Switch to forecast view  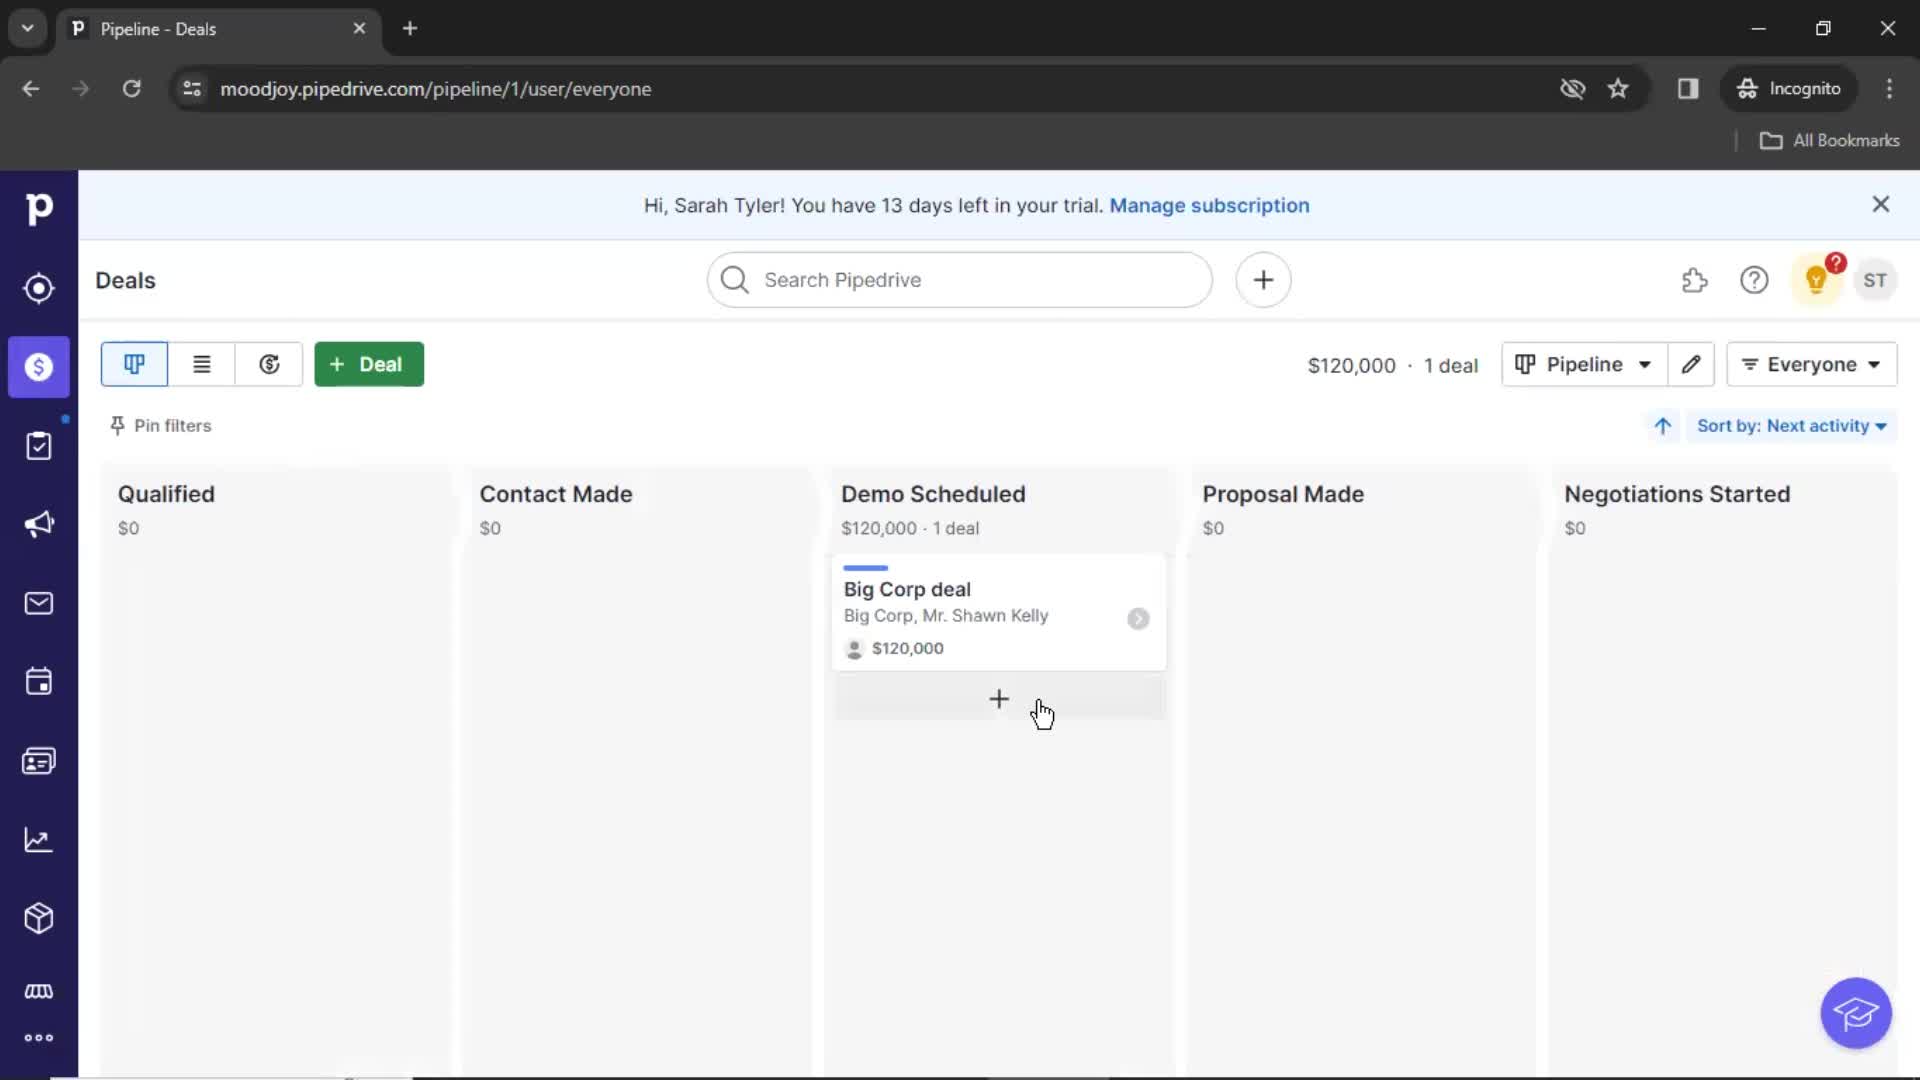click(x=269, y=364)
